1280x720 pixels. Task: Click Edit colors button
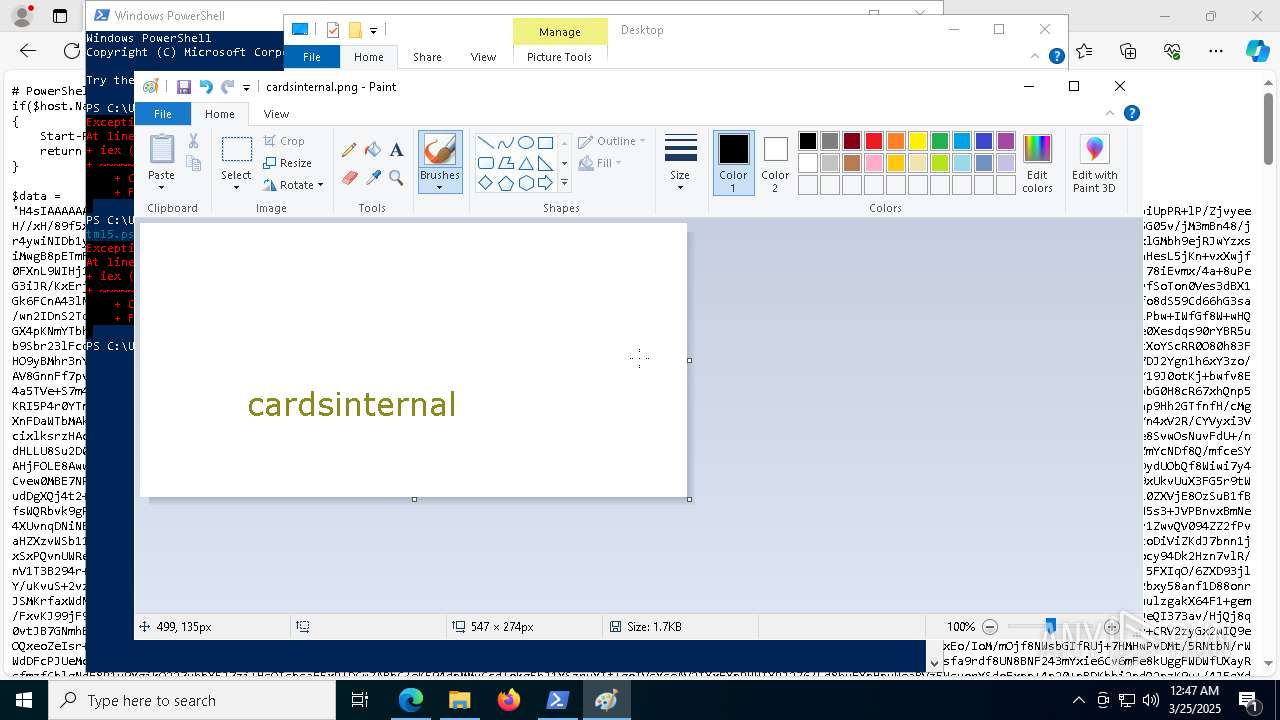point(1037,163)
